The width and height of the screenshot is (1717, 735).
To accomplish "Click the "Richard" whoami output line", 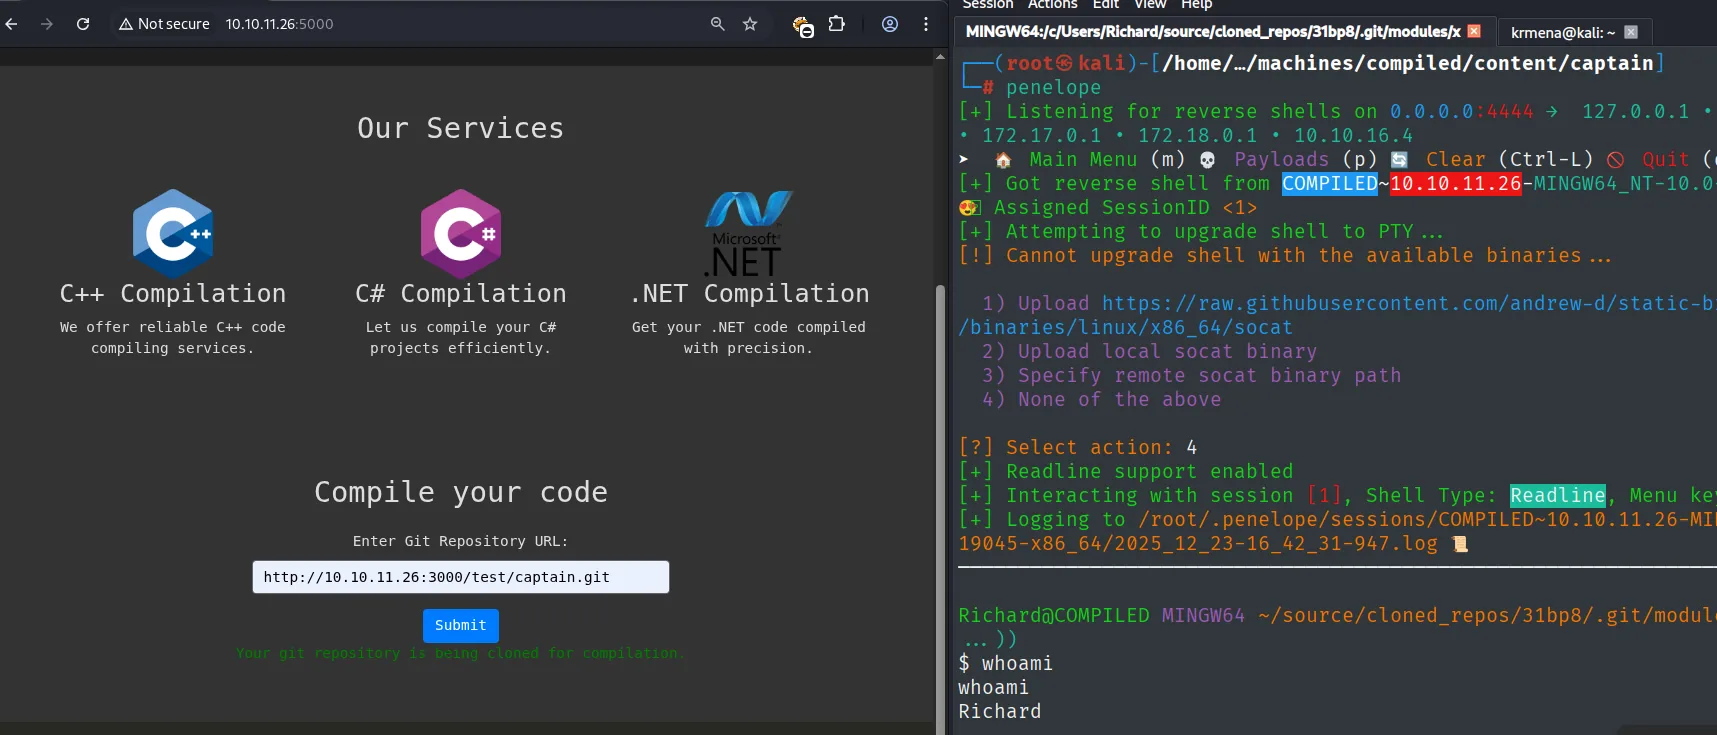I will tap(1000, 711).
